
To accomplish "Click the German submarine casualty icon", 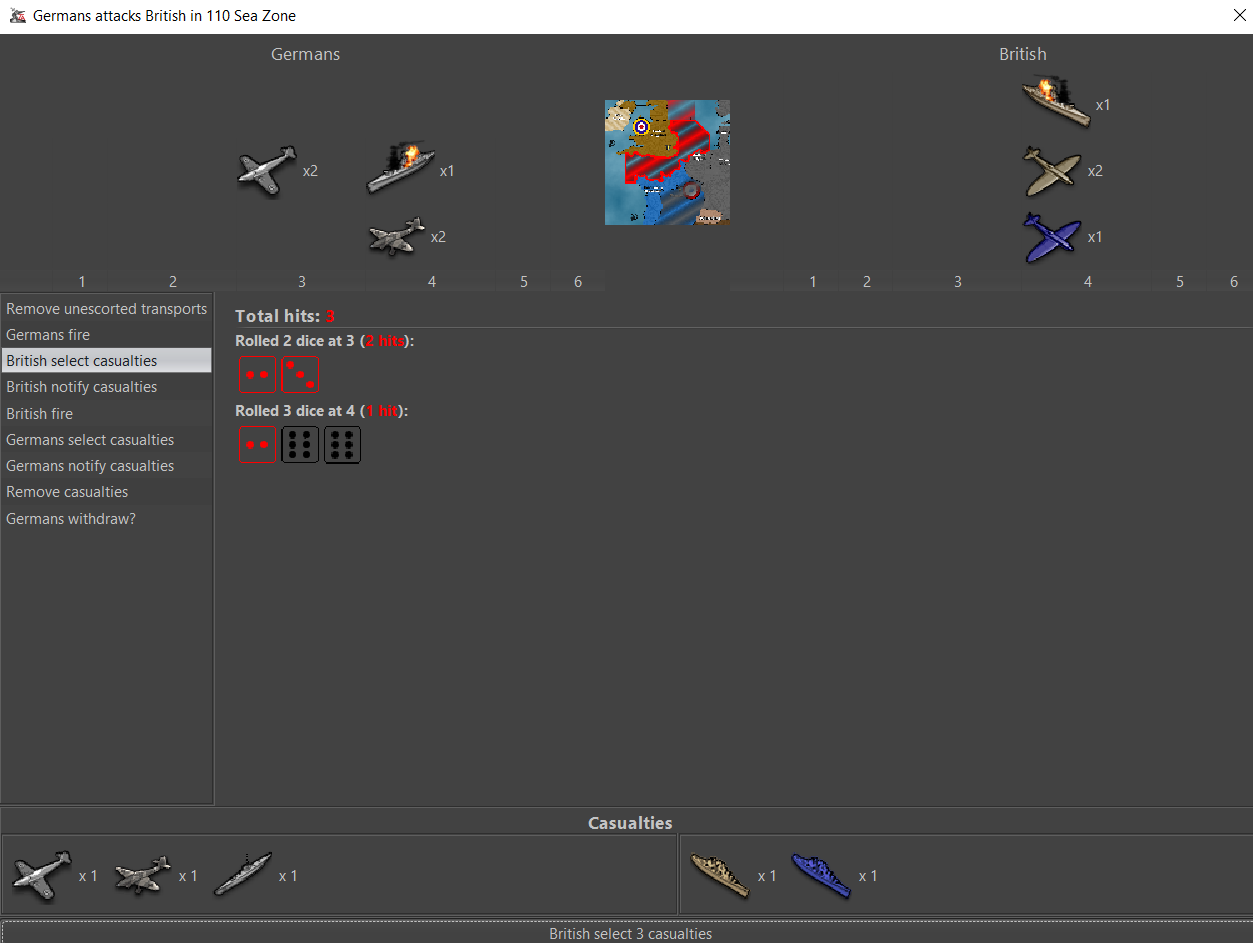I will coord(243,875).
